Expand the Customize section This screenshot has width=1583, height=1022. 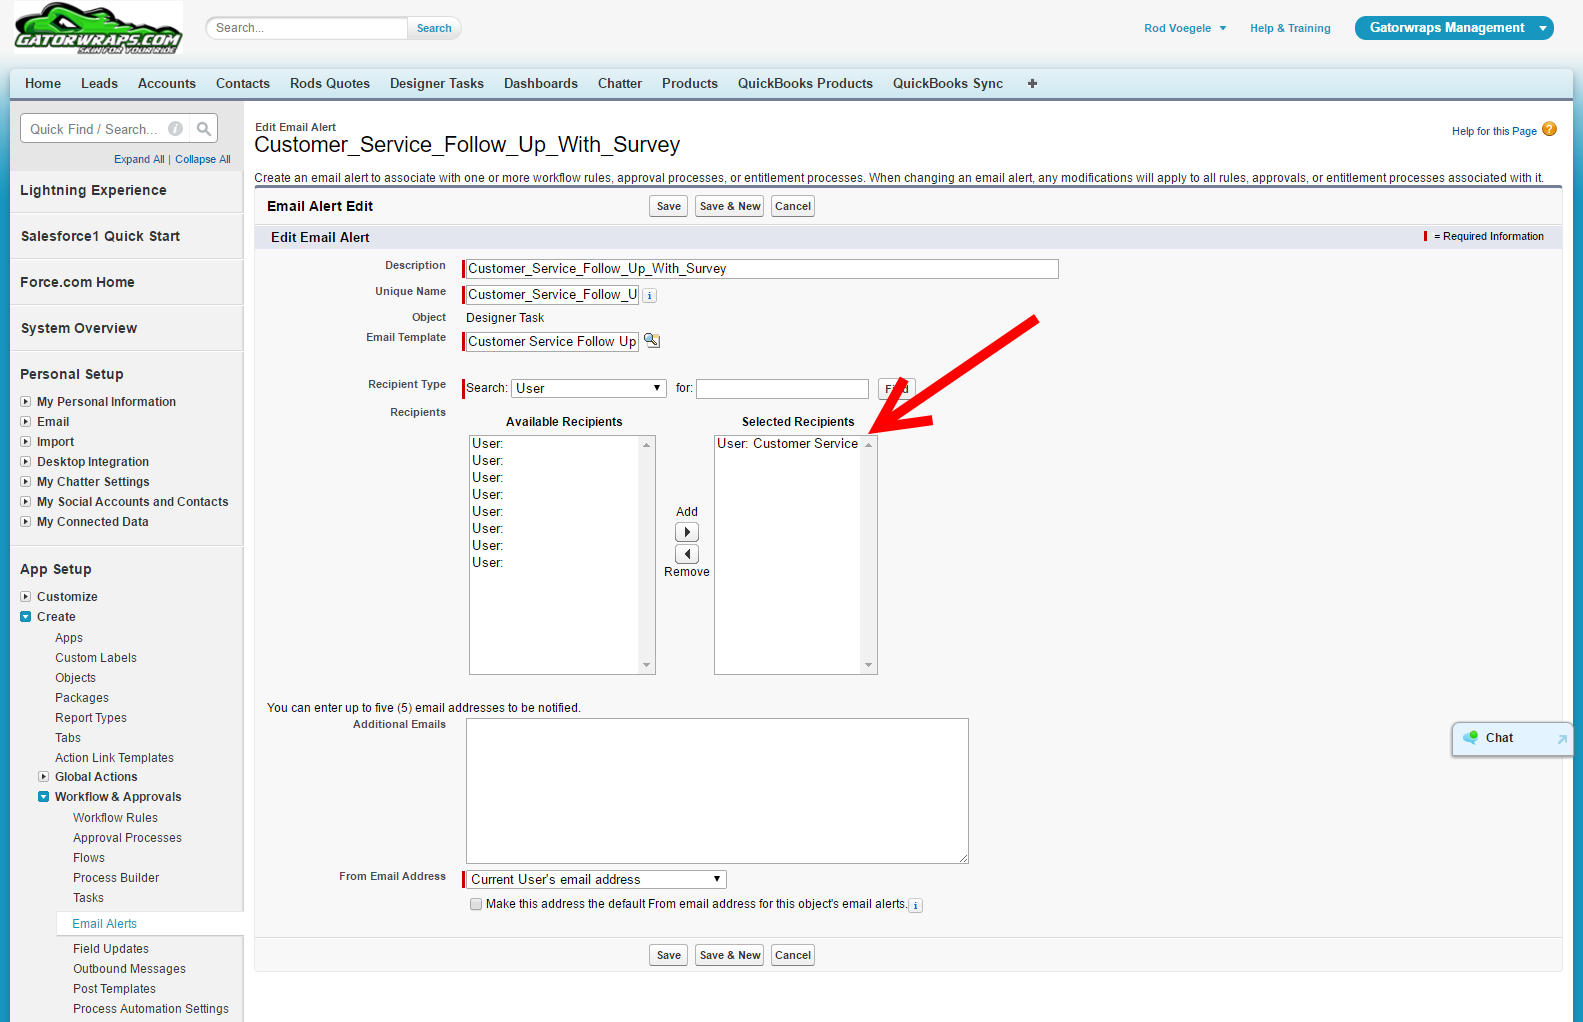coord(26,597)
